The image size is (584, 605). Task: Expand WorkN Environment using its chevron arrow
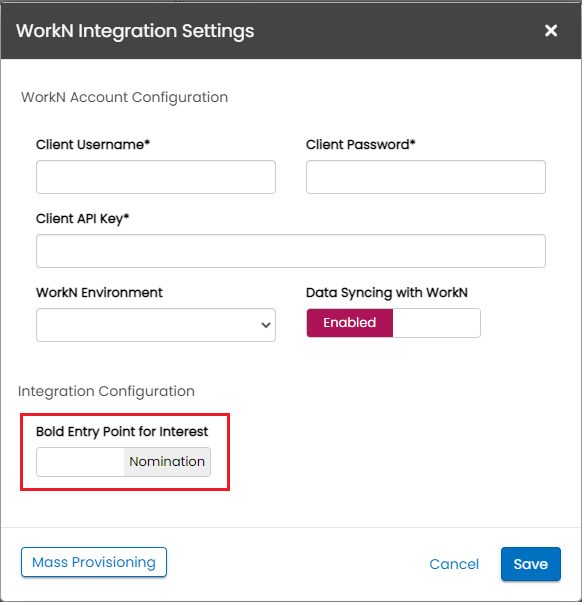click(x=265, y=325)
